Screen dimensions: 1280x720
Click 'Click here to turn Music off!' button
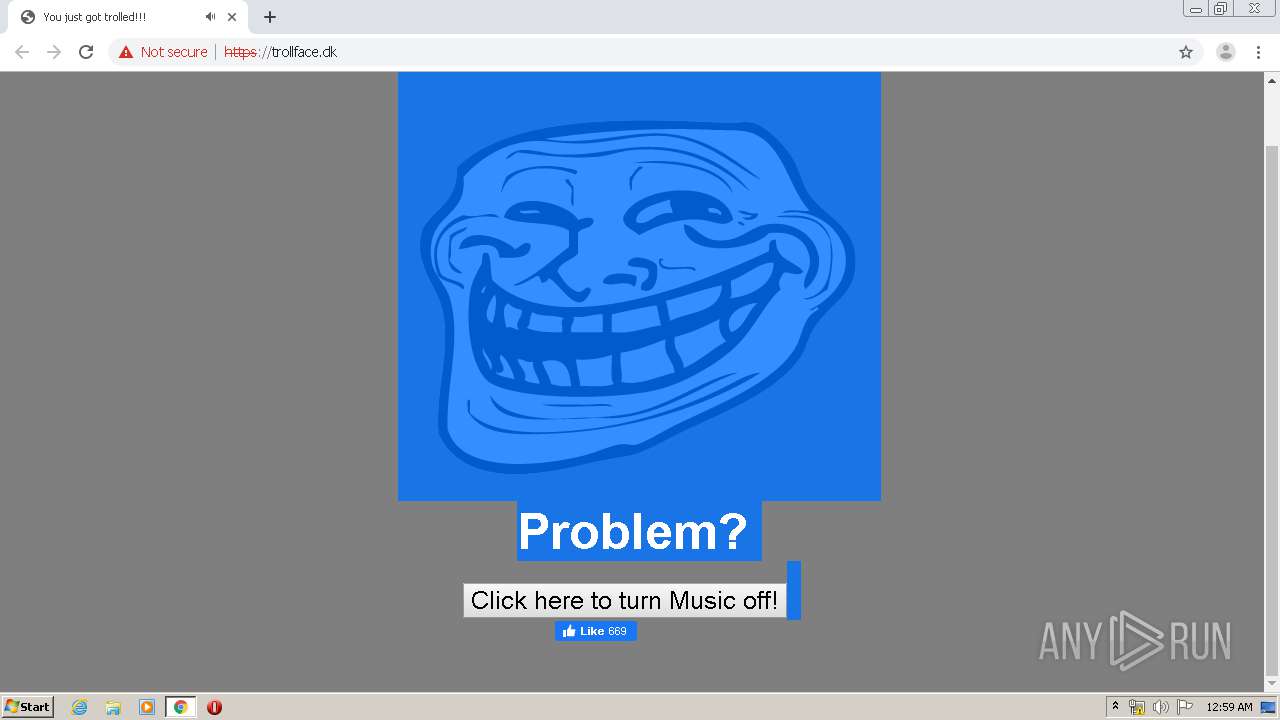(624, 600)
